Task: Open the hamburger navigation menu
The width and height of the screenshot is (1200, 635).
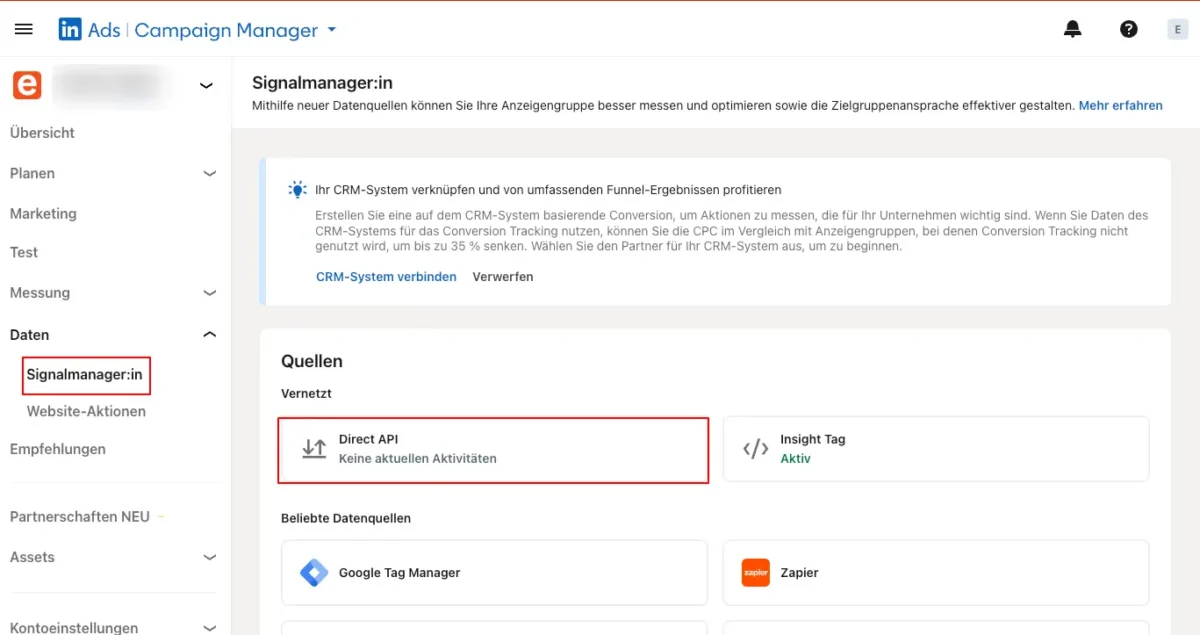Action: tap(24, 30)
